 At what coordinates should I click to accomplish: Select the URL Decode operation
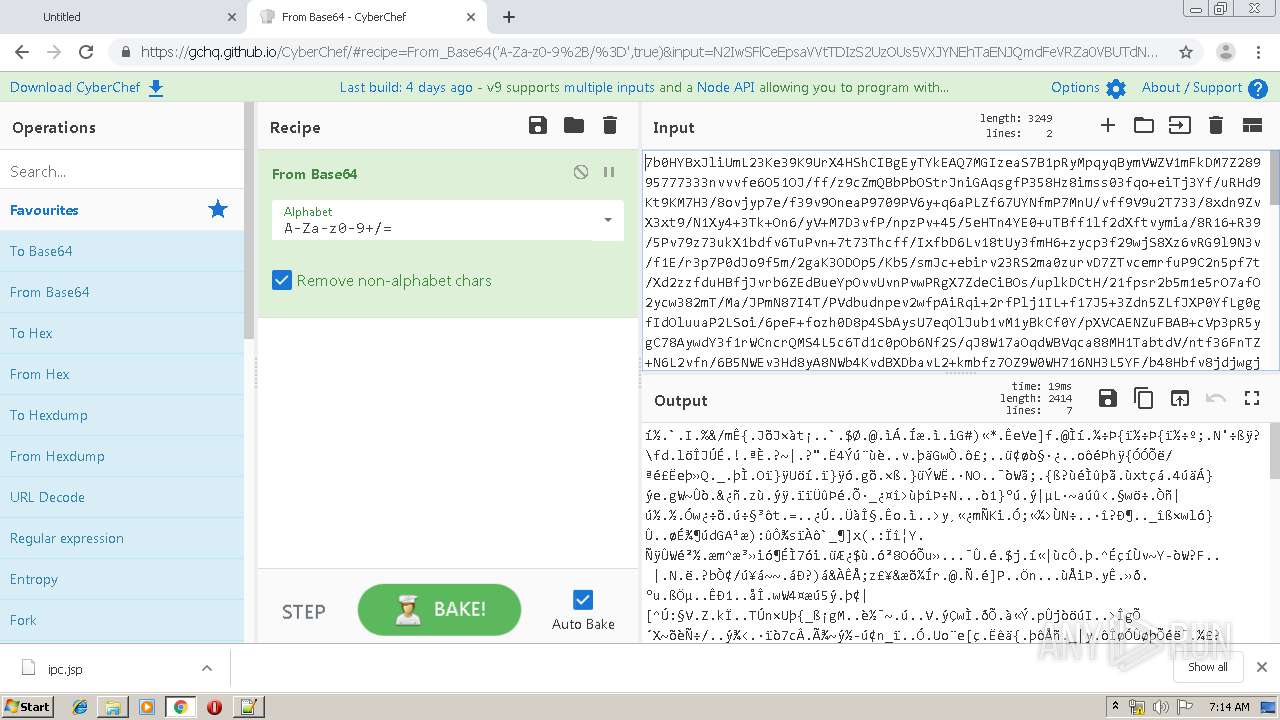tap(122, 497)
